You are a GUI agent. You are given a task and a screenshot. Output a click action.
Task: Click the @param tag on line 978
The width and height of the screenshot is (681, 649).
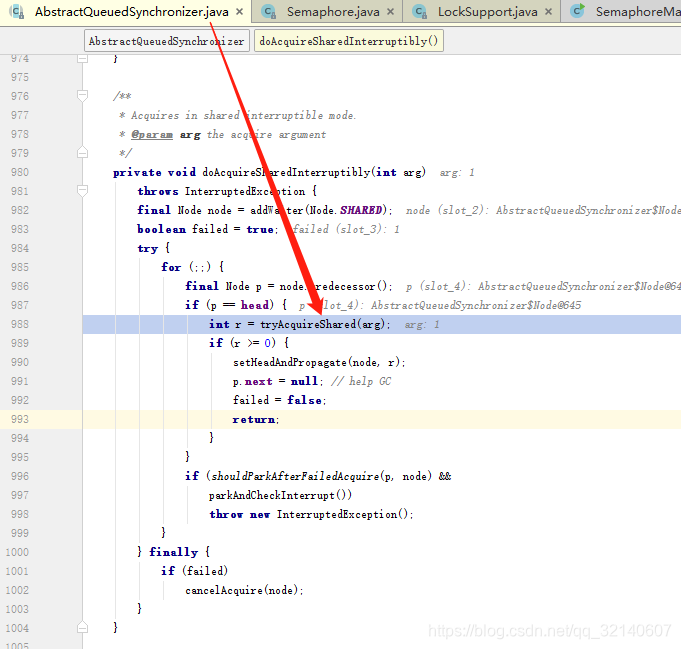pyautogui.click(x=152, y=135)
